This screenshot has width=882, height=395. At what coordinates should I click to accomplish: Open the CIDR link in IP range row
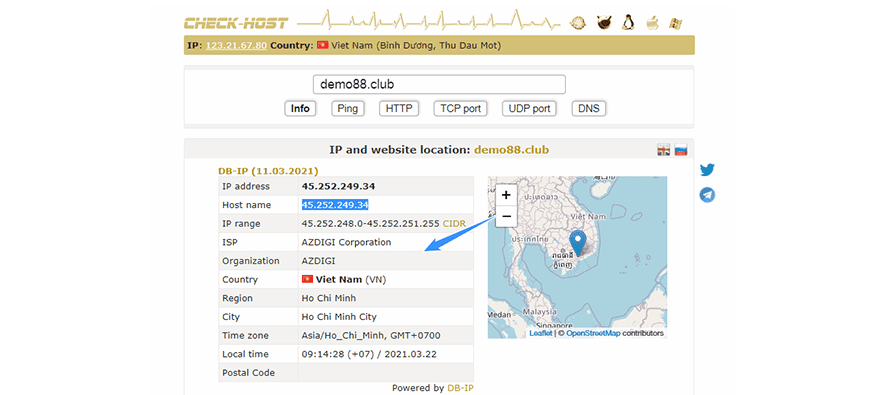454,223
